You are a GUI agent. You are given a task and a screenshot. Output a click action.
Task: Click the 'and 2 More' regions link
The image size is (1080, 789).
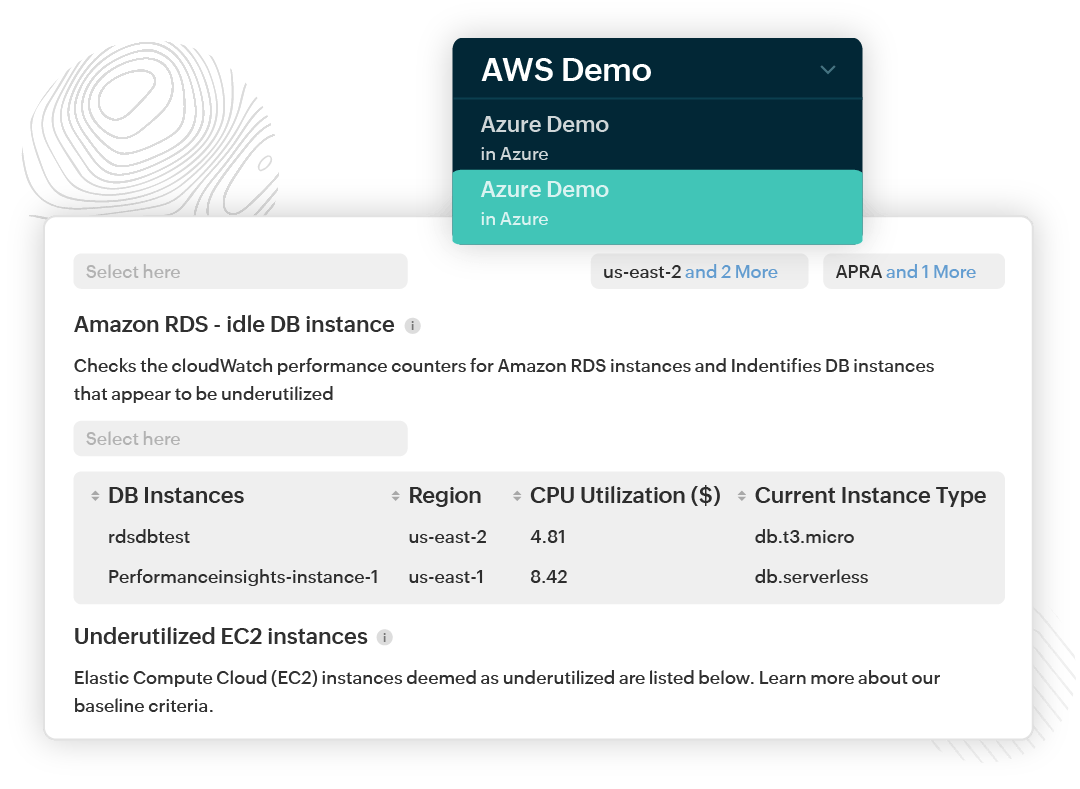(731, 272)
